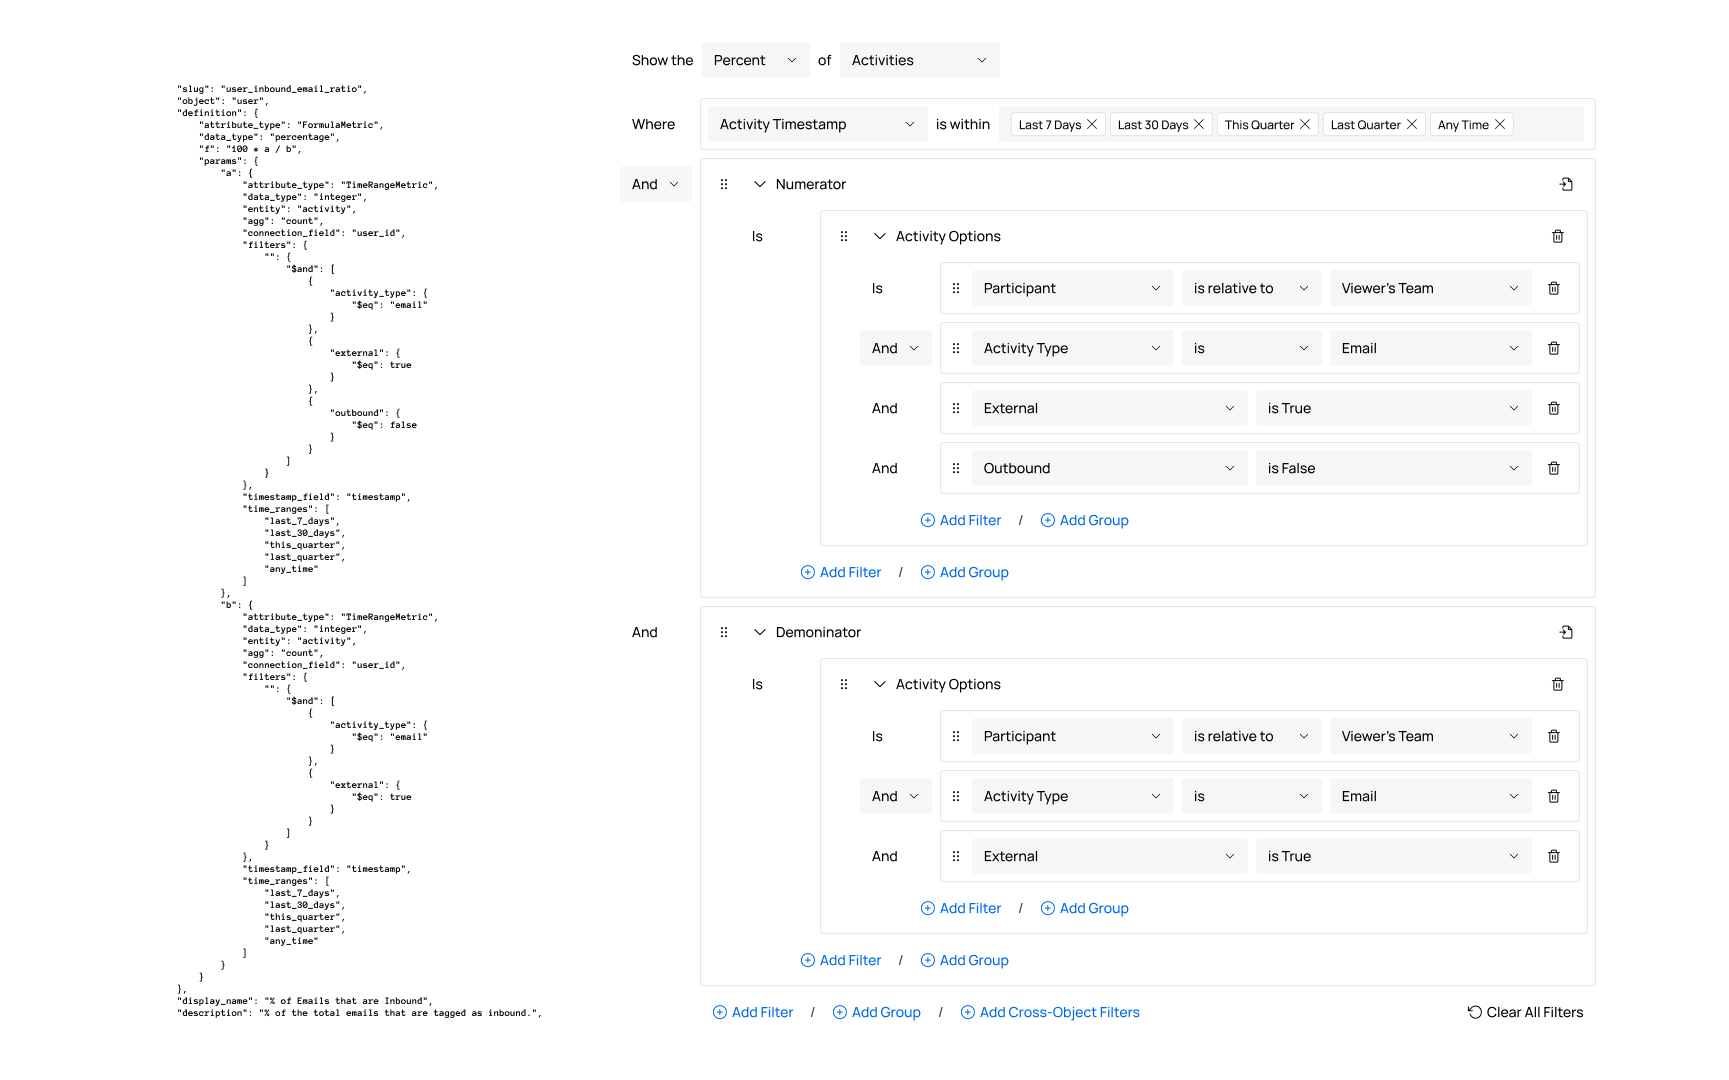Viewport: 1729px width, 1080px height.
Task: Click the export icon on Numerator section
Action: pyautogui.click(x=1566, y=184)
